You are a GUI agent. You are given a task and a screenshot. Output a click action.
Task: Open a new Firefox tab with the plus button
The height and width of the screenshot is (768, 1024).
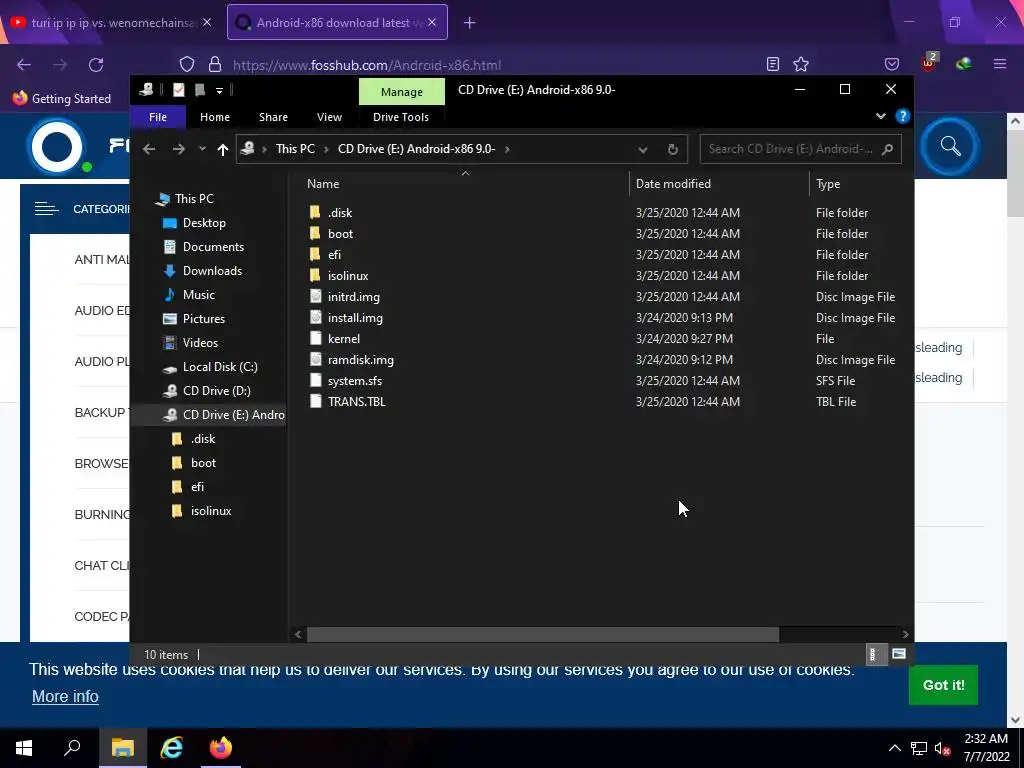point(470,23)
